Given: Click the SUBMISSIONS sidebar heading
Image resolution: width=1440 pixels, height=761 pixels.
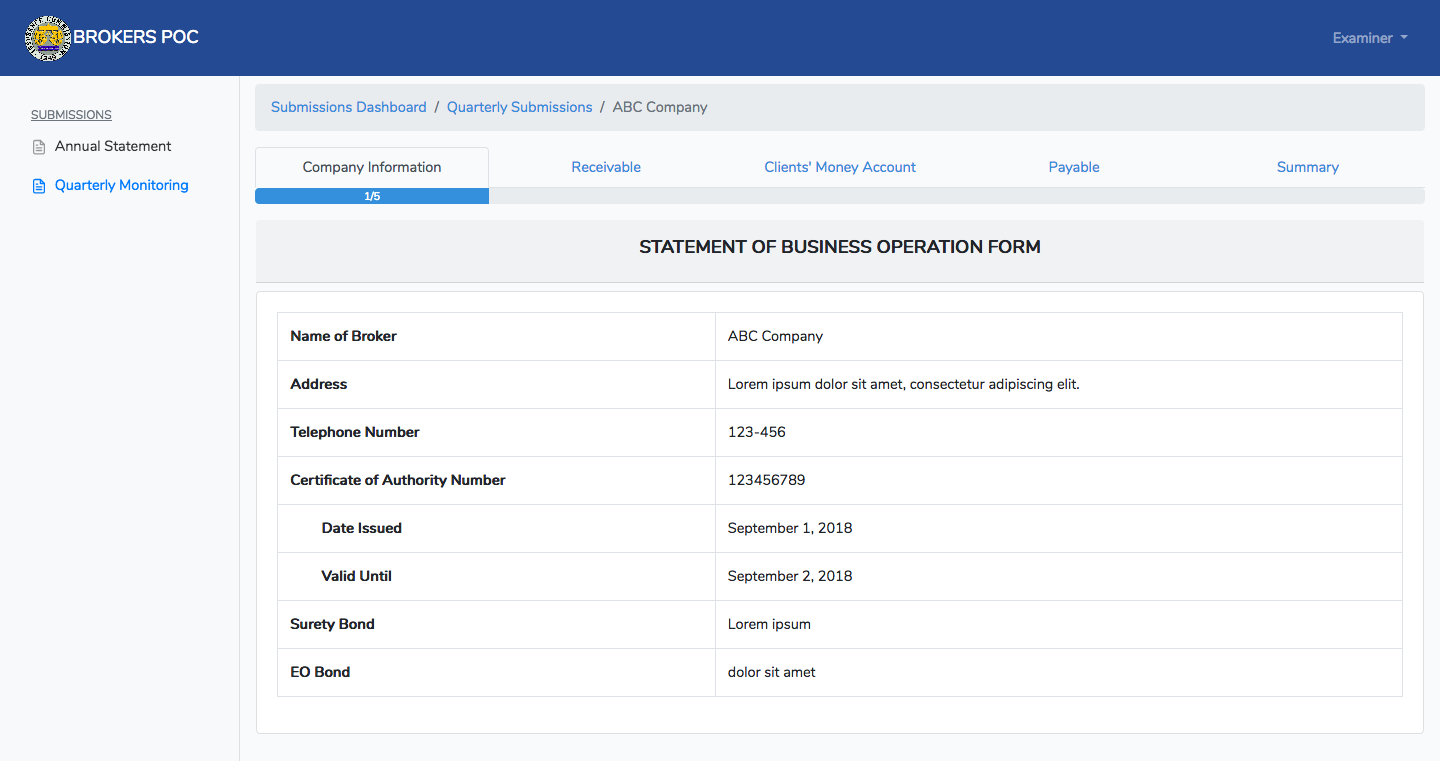Looking at the screenshot, I should (x=71, y=115).
